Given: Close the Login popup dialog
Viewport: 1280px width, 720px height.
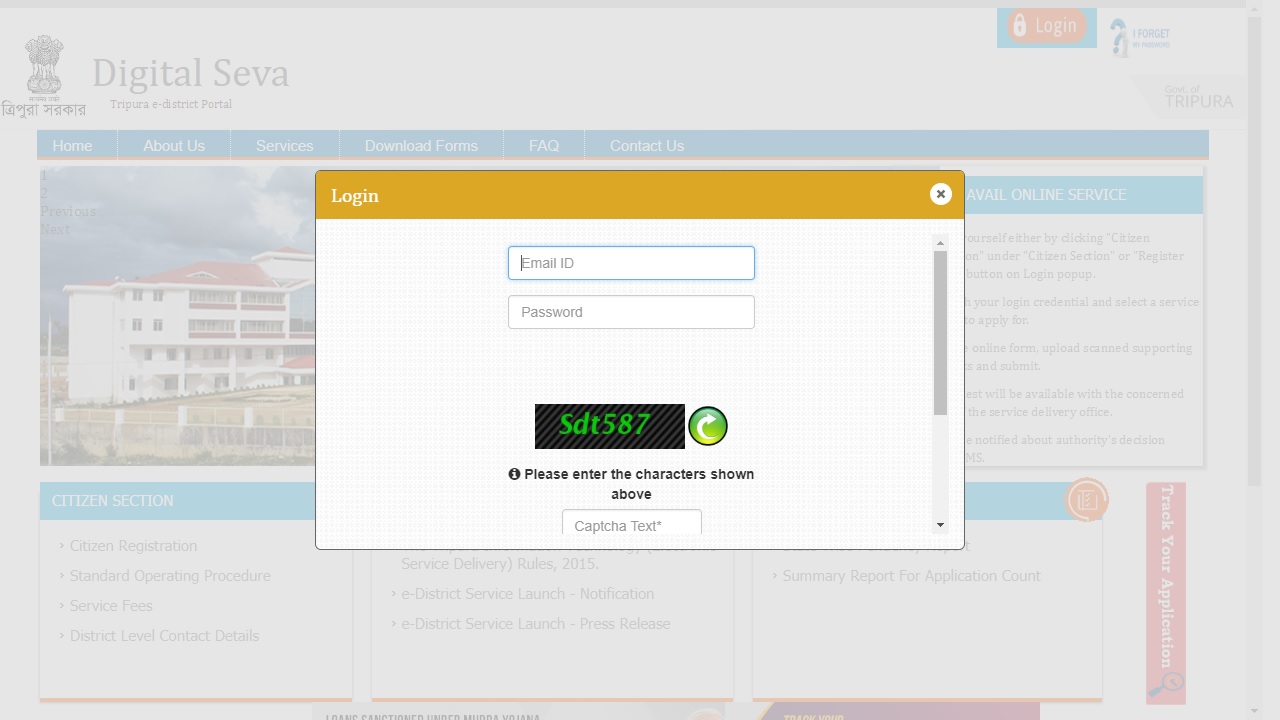Looking at the screenshot, I should point(940,194).
